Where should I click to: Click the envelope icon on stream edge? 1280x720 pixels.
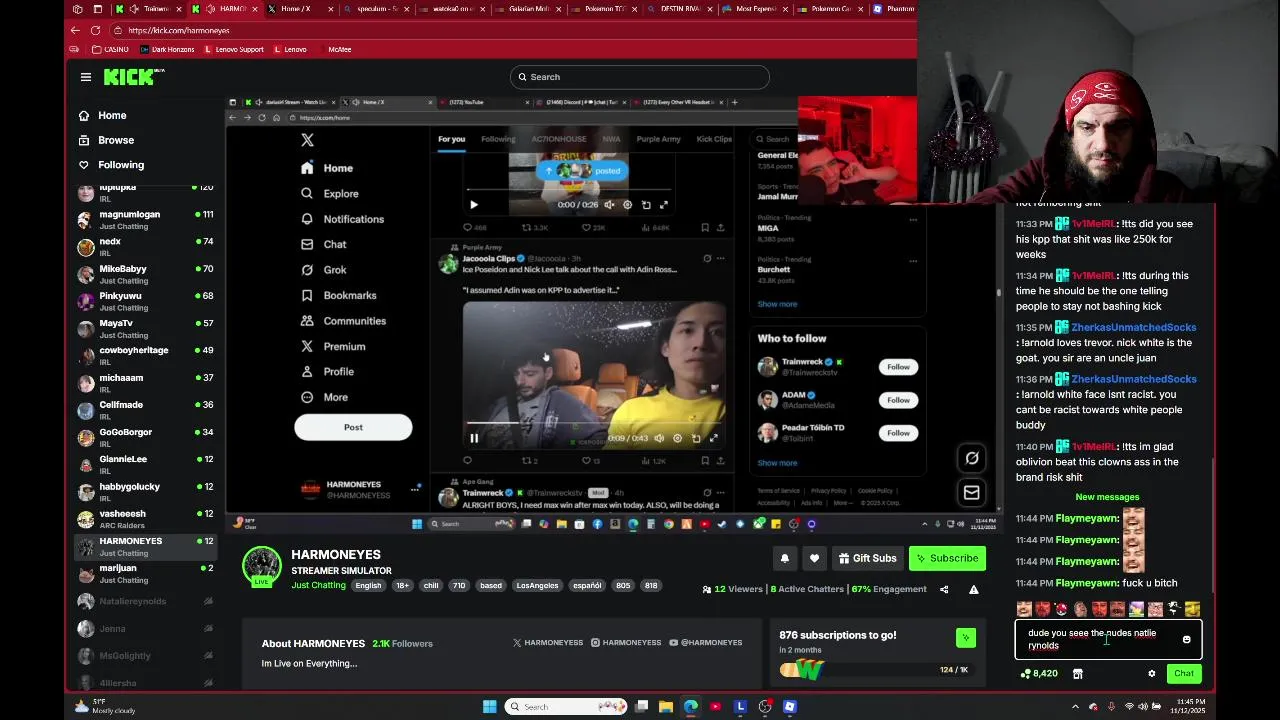[x=971, y=492]
